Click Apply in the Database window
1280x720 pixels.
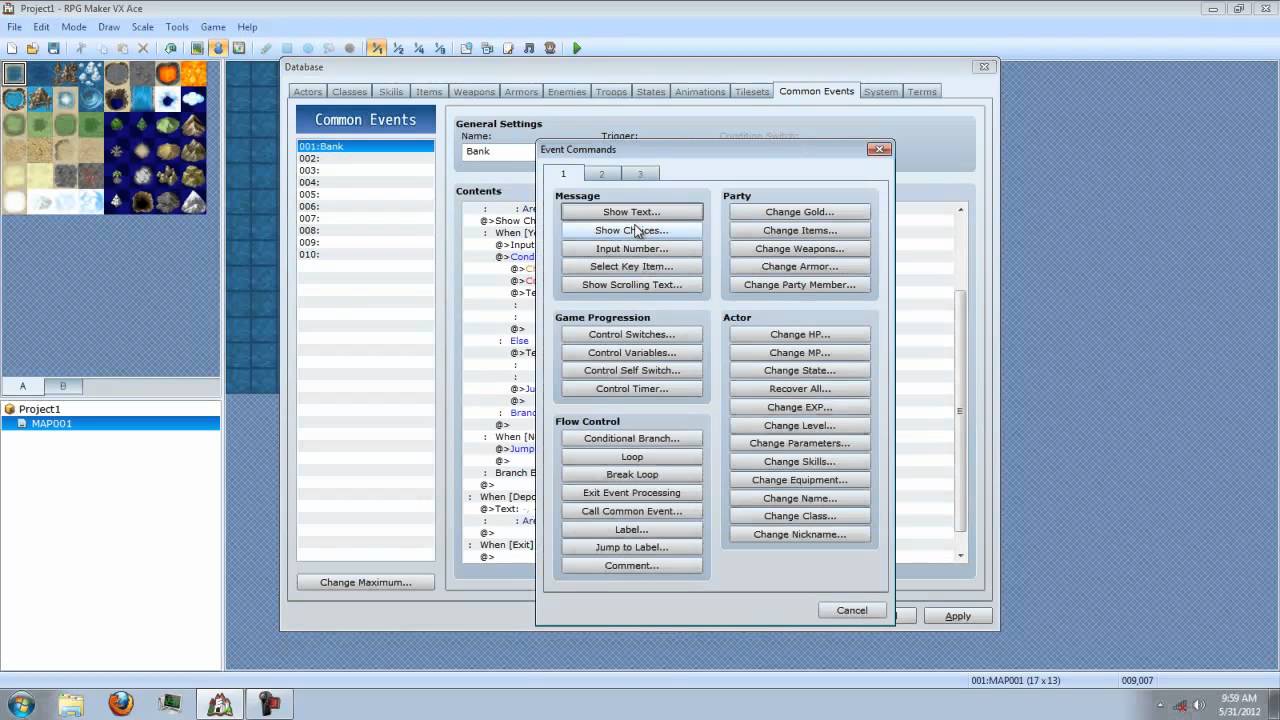click(x=958, y=616)
